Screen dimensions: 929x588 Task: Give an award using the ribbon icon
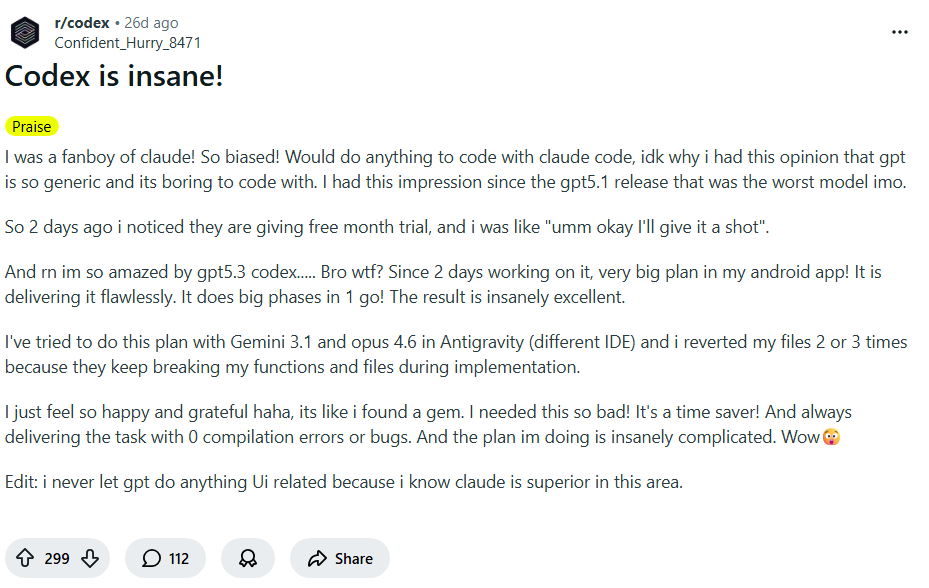point(247,558)
